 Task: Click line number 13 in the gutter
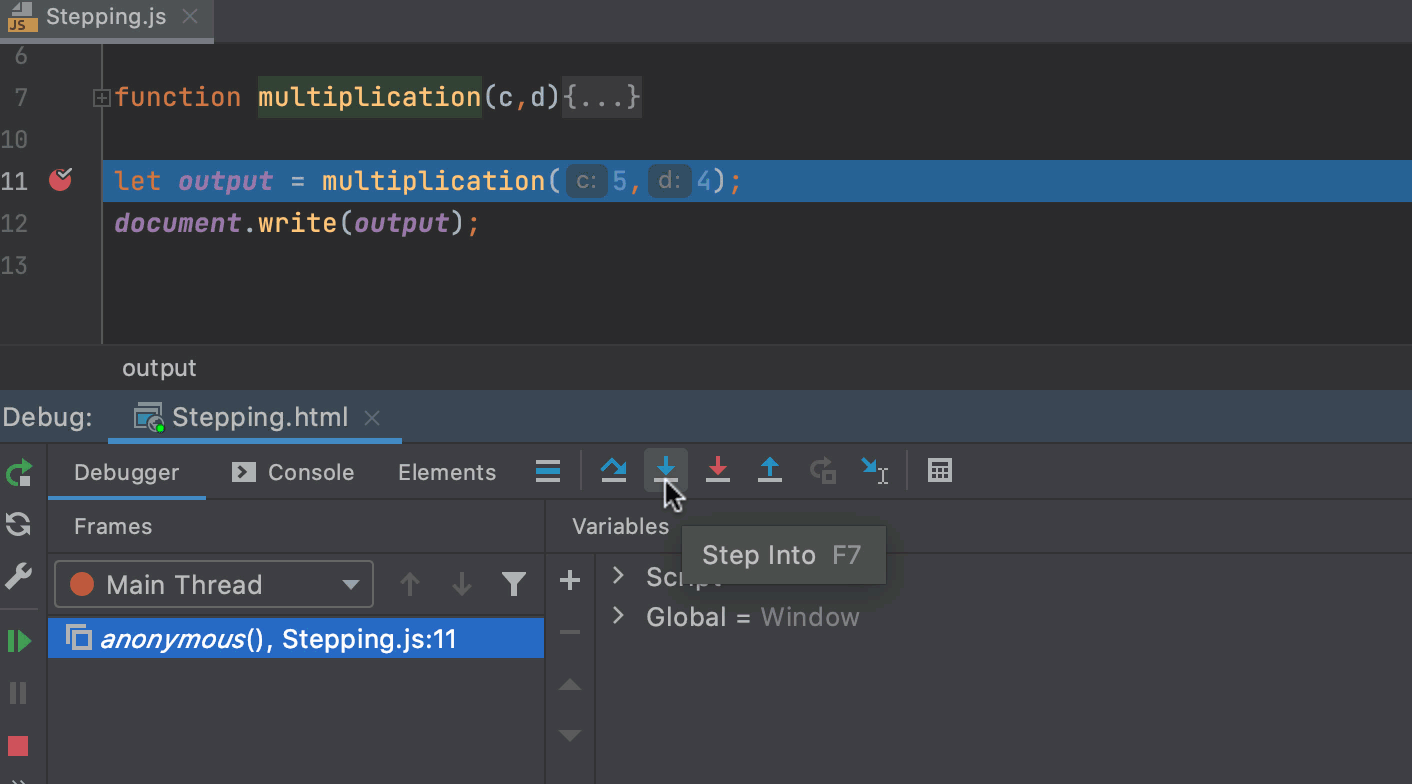tap(14, 265)
